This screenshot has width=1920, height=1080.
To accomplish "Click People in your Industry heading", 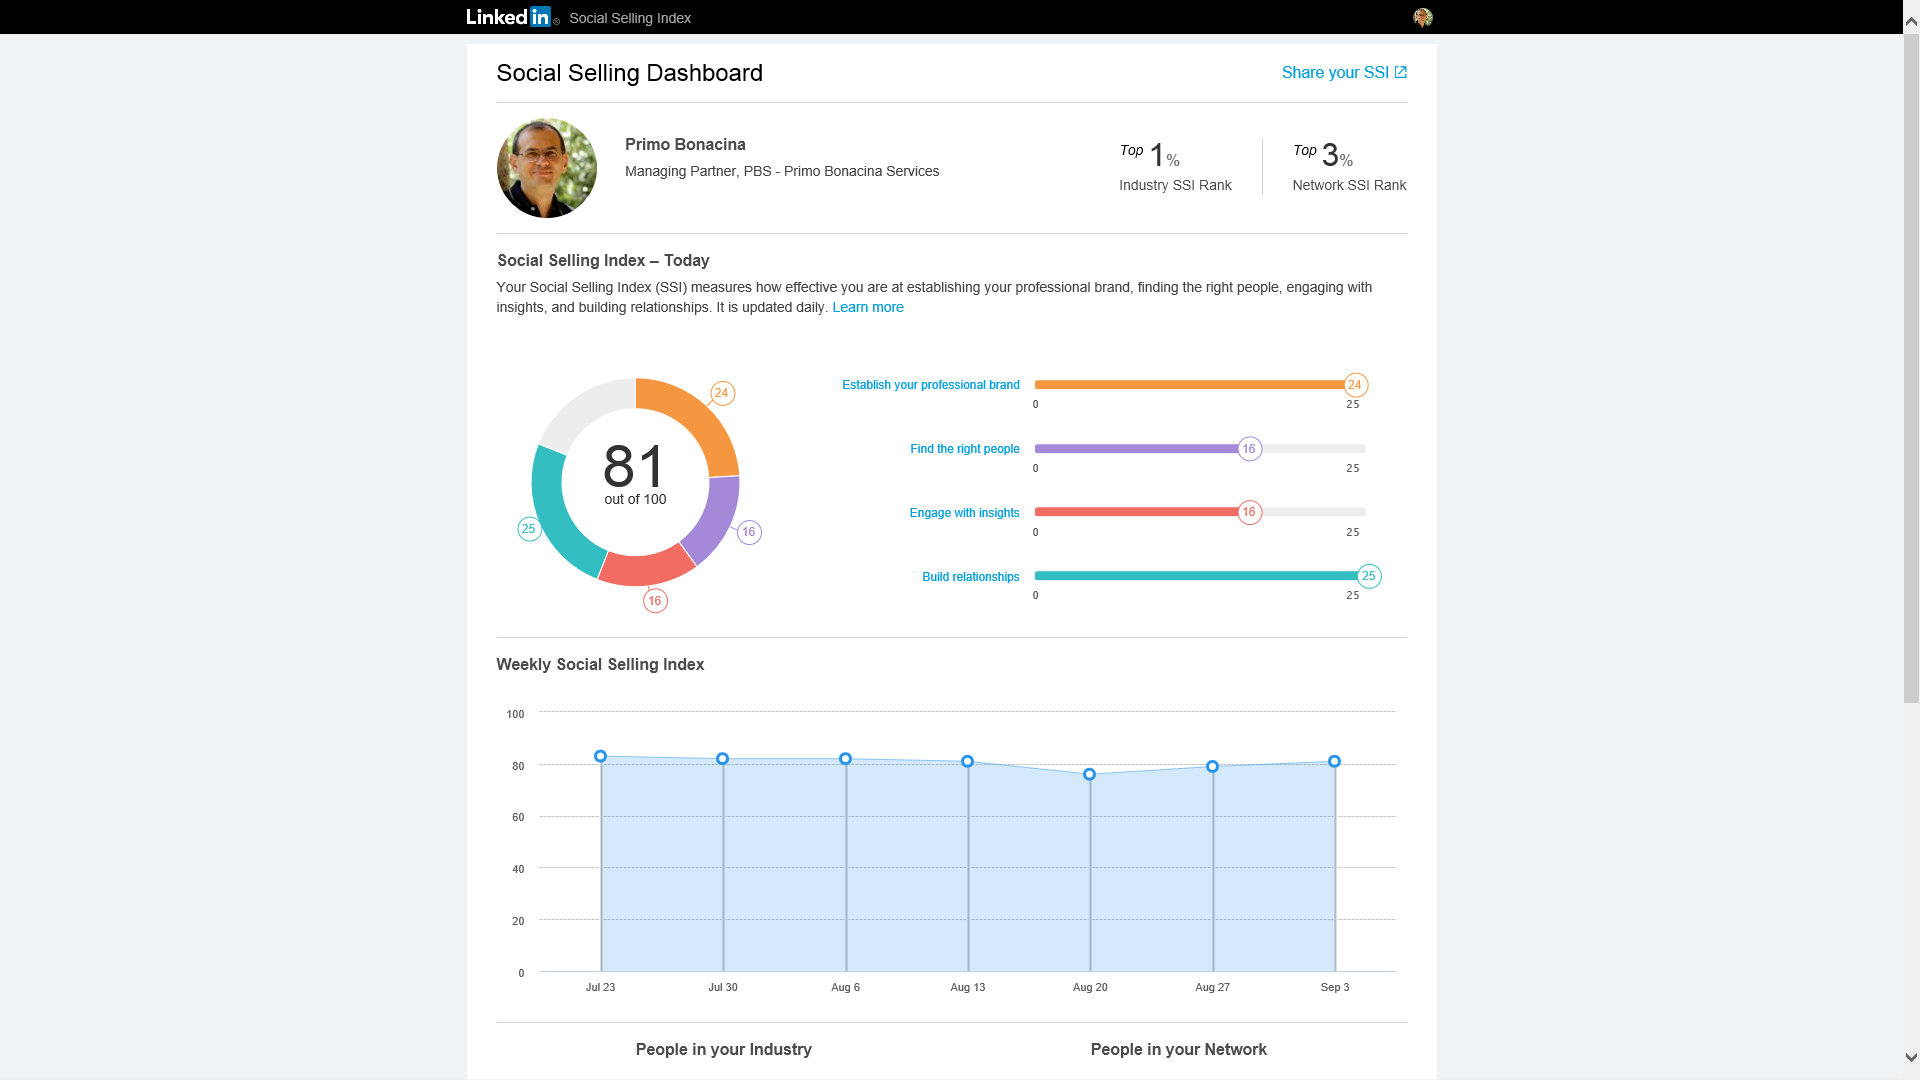I will [x=724, y=1049].
